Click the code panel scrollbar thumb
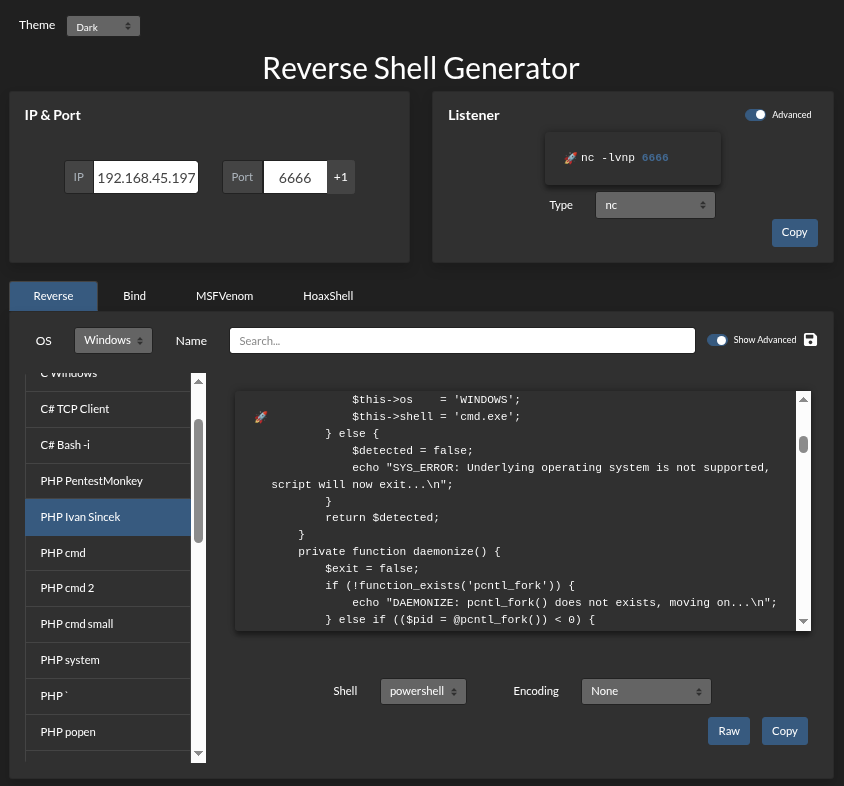 click(804, 445)
